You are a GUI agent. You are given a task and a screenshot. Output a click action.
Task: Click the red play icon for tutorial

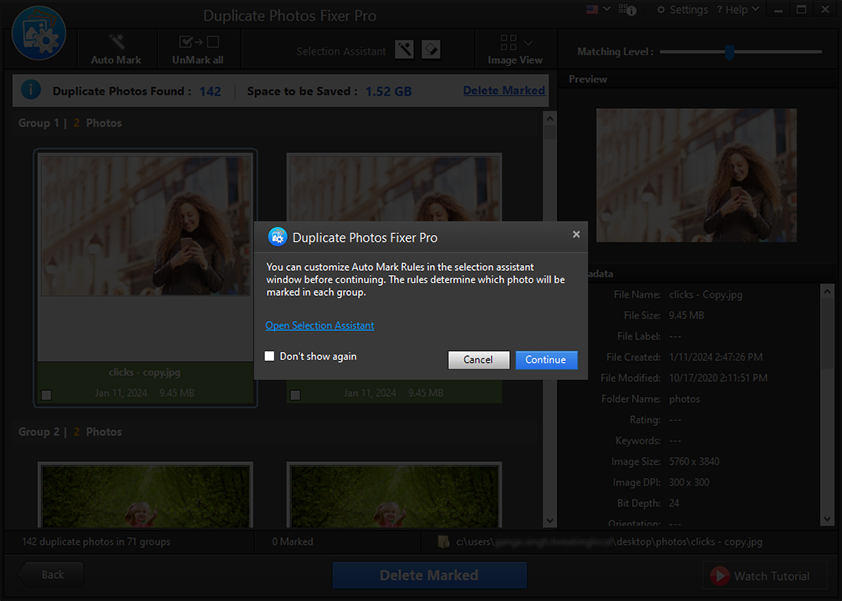(720, 576)
